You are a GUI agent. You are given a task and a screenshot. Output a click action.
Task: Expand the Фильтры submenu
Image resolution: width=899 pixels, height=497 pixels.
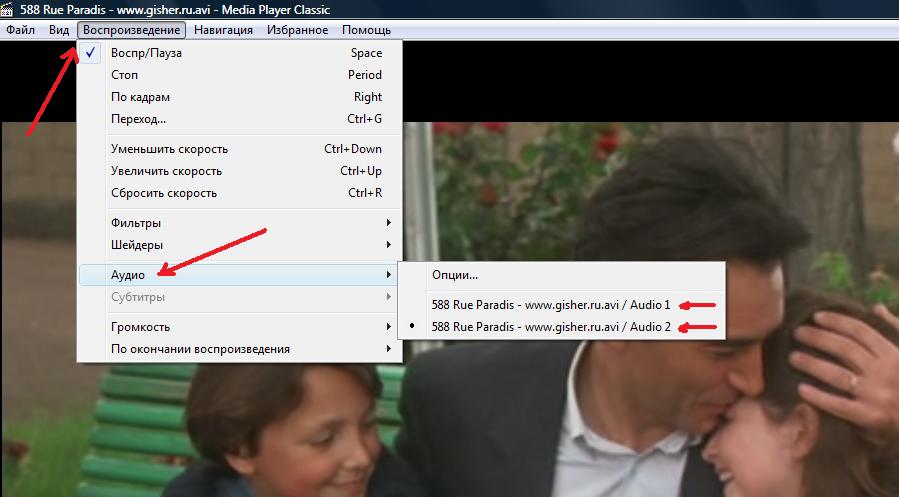coord(136,223)
